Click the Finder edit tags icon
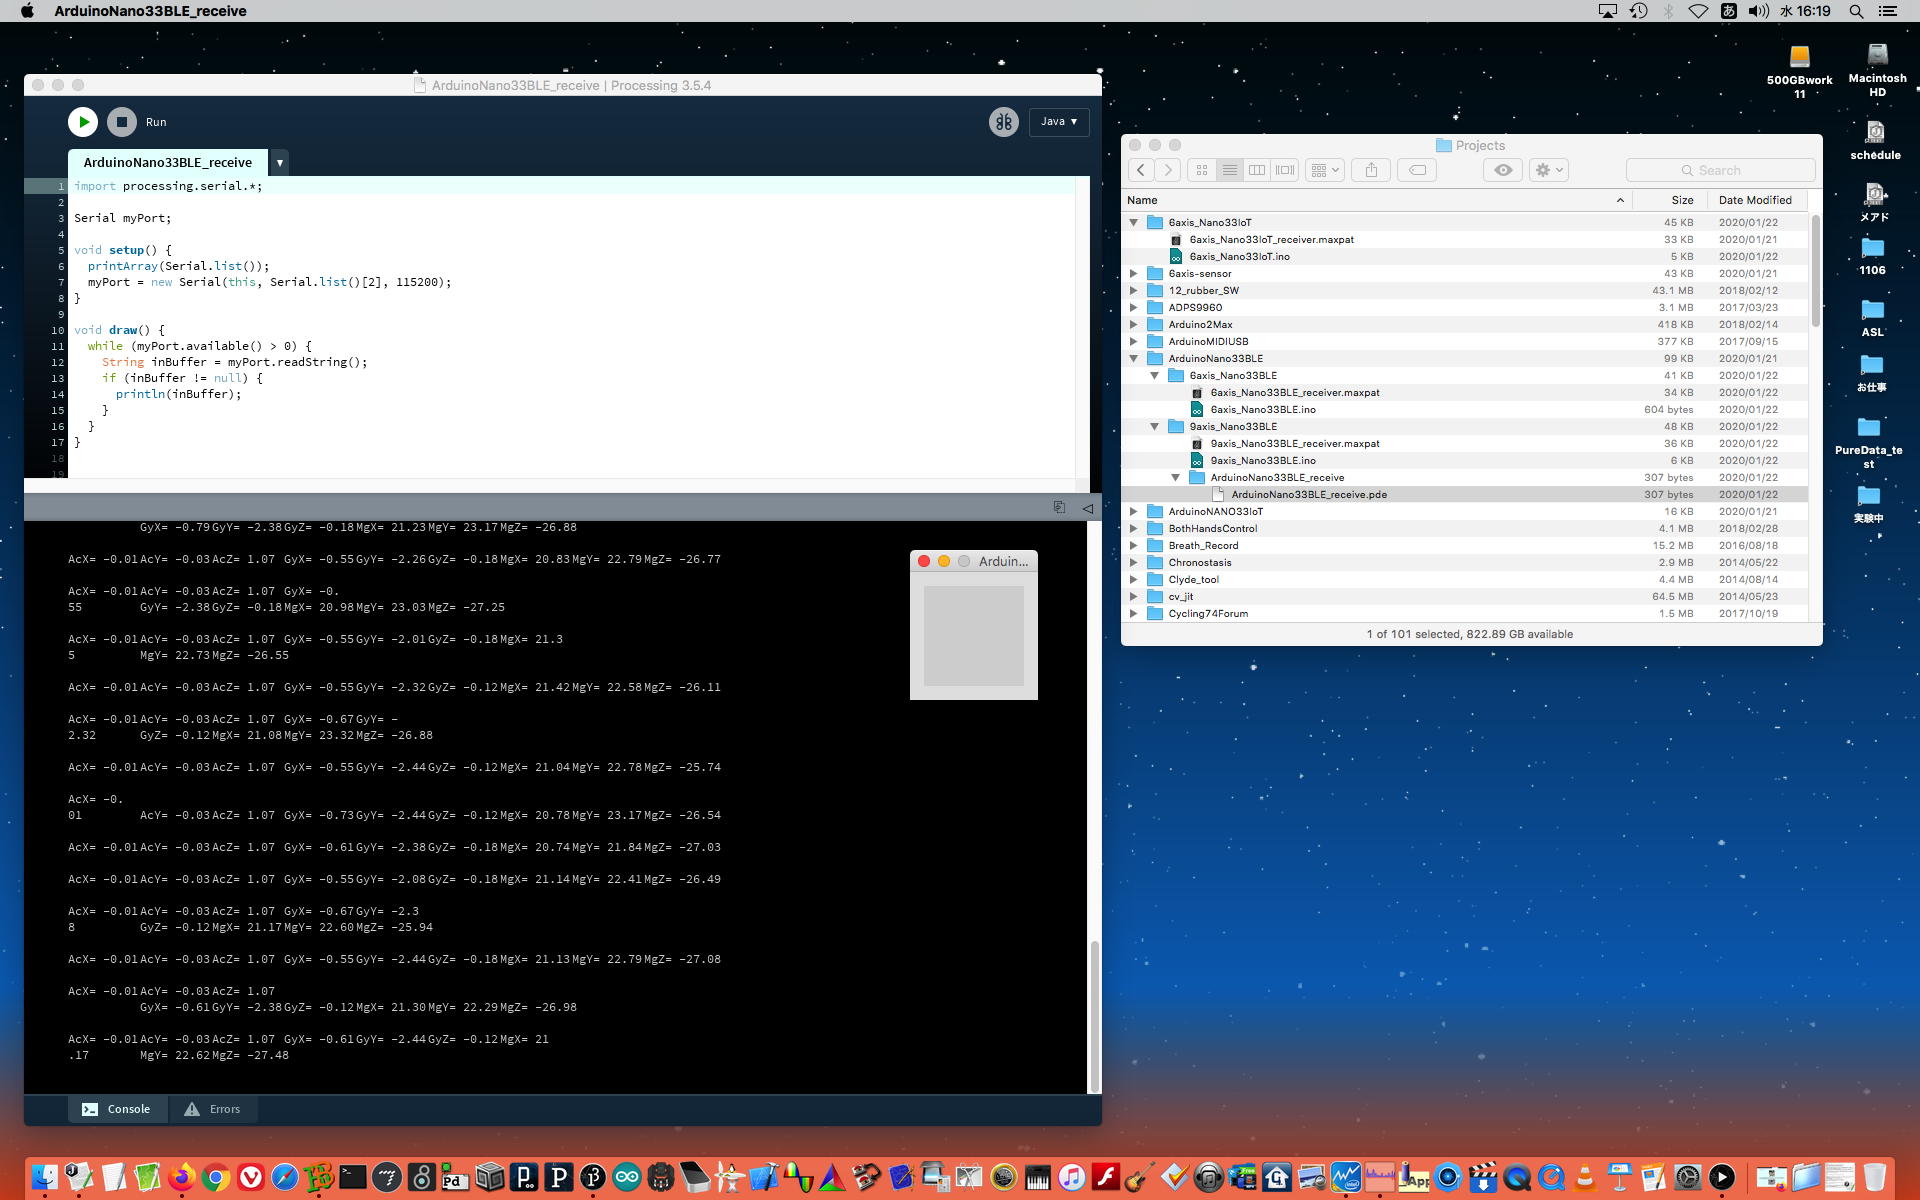1920x1200 pixels. point(1417,170)
